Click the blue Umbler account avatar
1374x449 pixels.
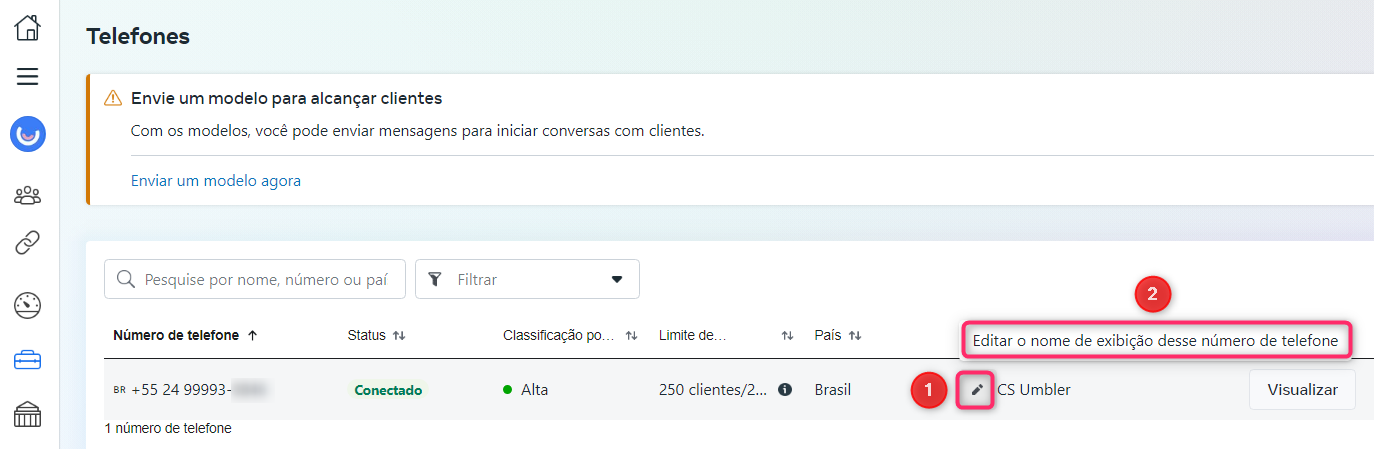pyautogui.click(x=28, y=134)
